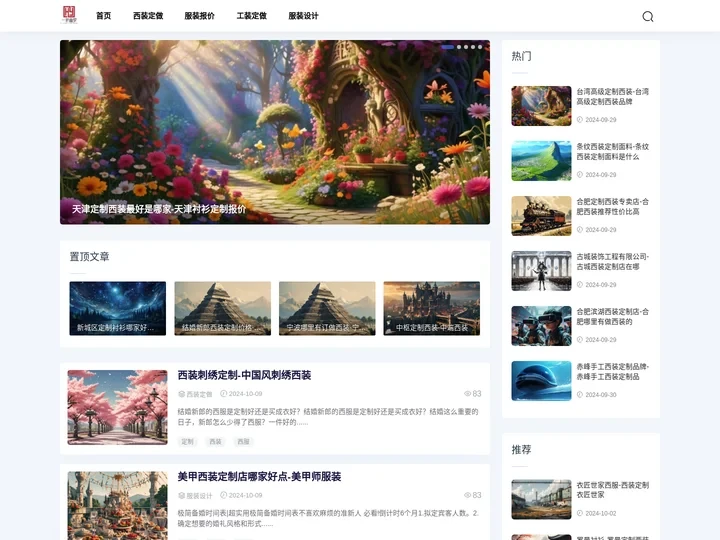Click the category icon beside 服装设计 in second article
This screenshot has height=540, width=720.
pyautogui.click(x=181, y=495)
